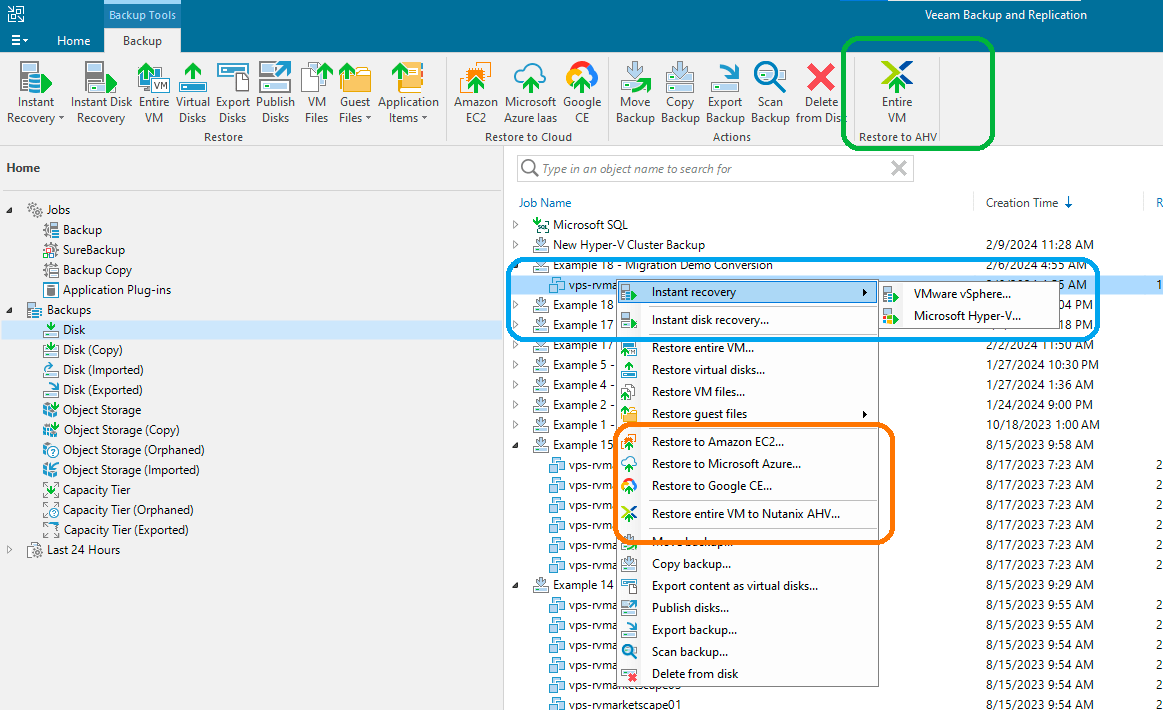
Task: Open Object Storage (Orphaned) item
Action: [x=134, y=450]
